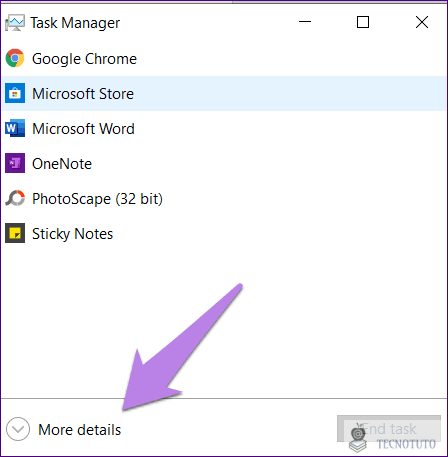Select the Microsoft Word row text
Screen dimensions: 448x457
pyautogui.click(x=83, y=129)
